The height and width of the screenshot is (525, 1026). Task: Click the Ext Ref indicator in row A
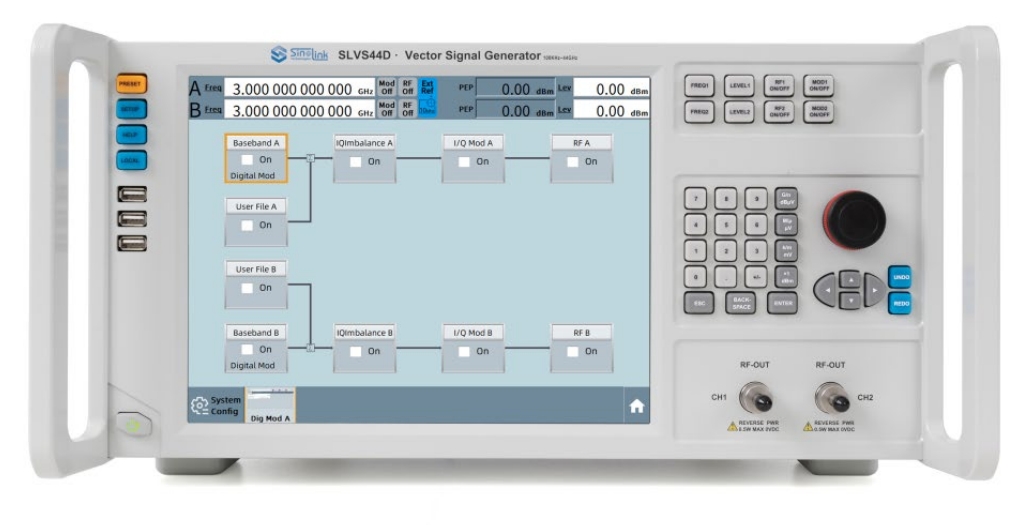click(427, 87)
